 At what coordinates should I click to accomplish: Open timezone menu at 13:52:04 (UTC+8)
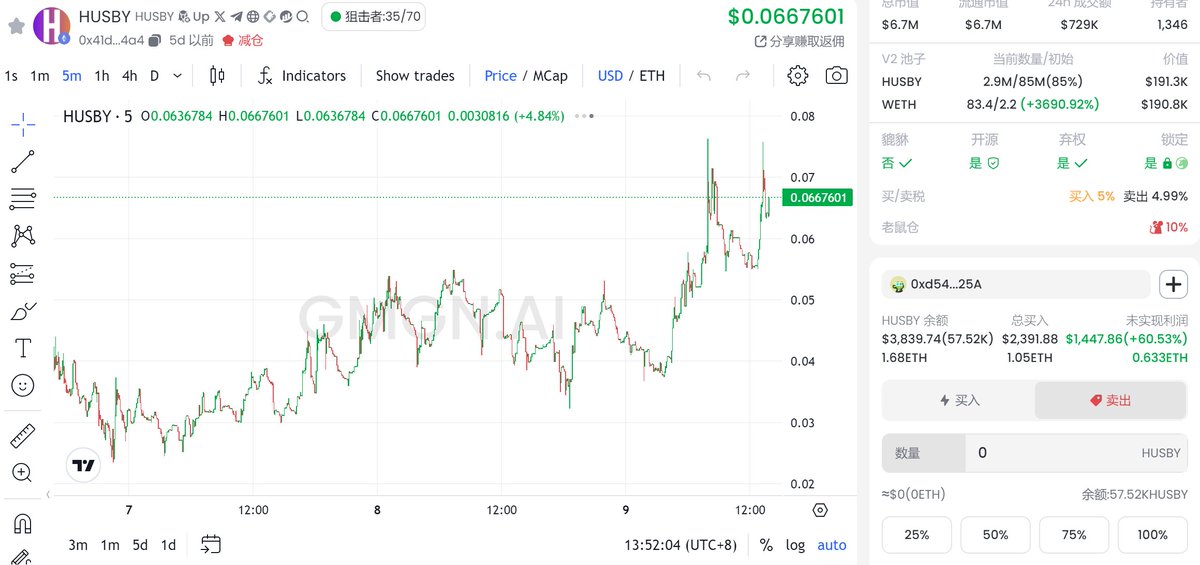683,545
